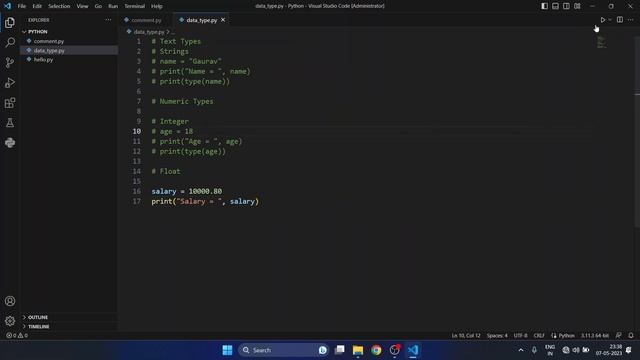Viewport: 640px width, 360px height.
Task: Show hidden system tray icons chevron
Action: 521,350
